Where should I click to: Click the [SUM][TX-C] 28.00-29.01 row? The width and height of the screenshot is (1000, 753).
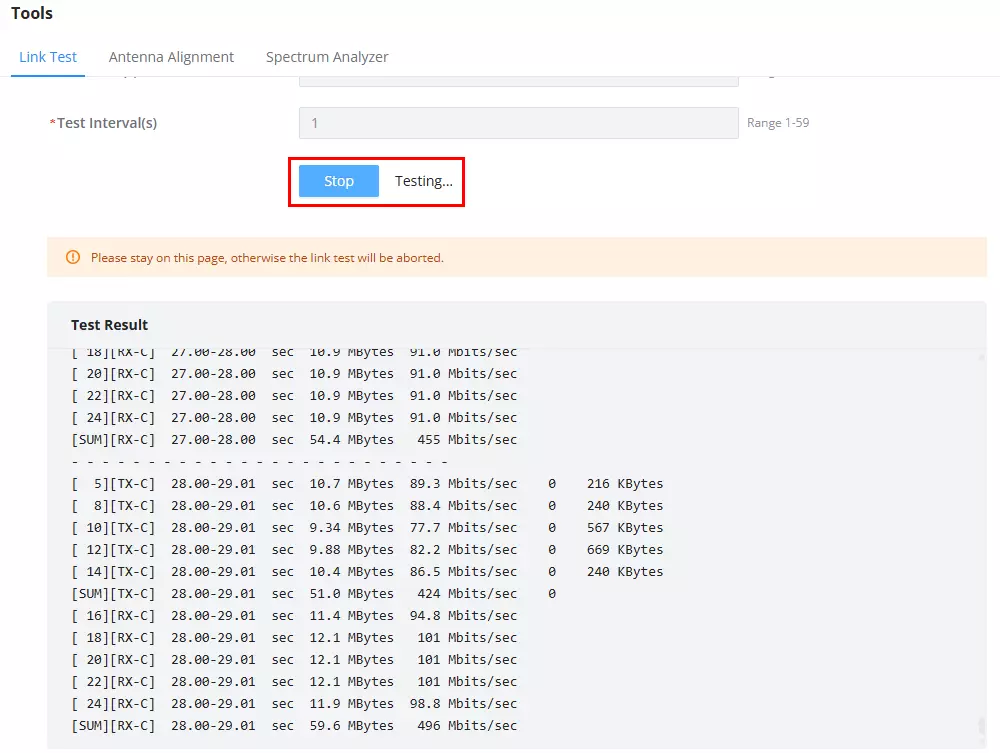tap(314, 594)
